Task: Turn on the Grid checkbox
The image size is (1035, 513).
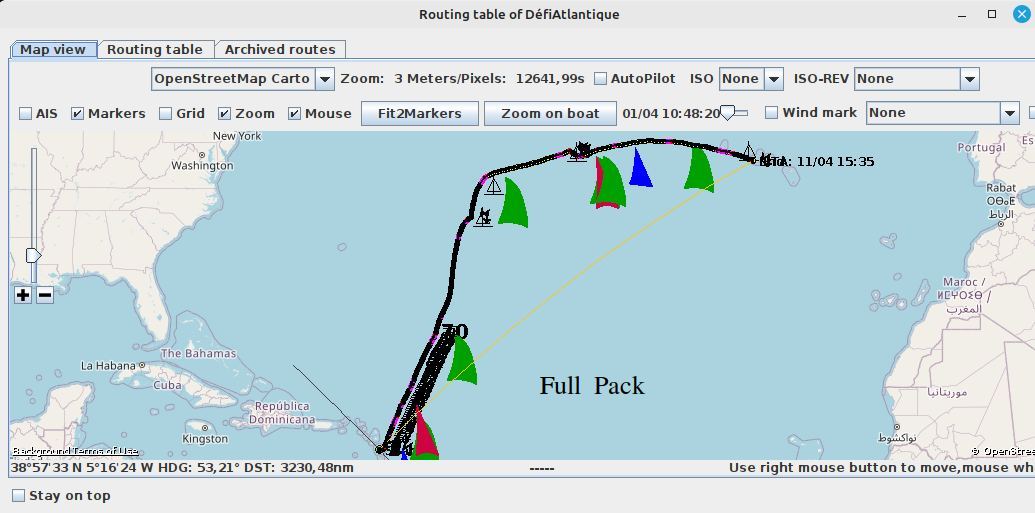Action: [x=166, y=114]
